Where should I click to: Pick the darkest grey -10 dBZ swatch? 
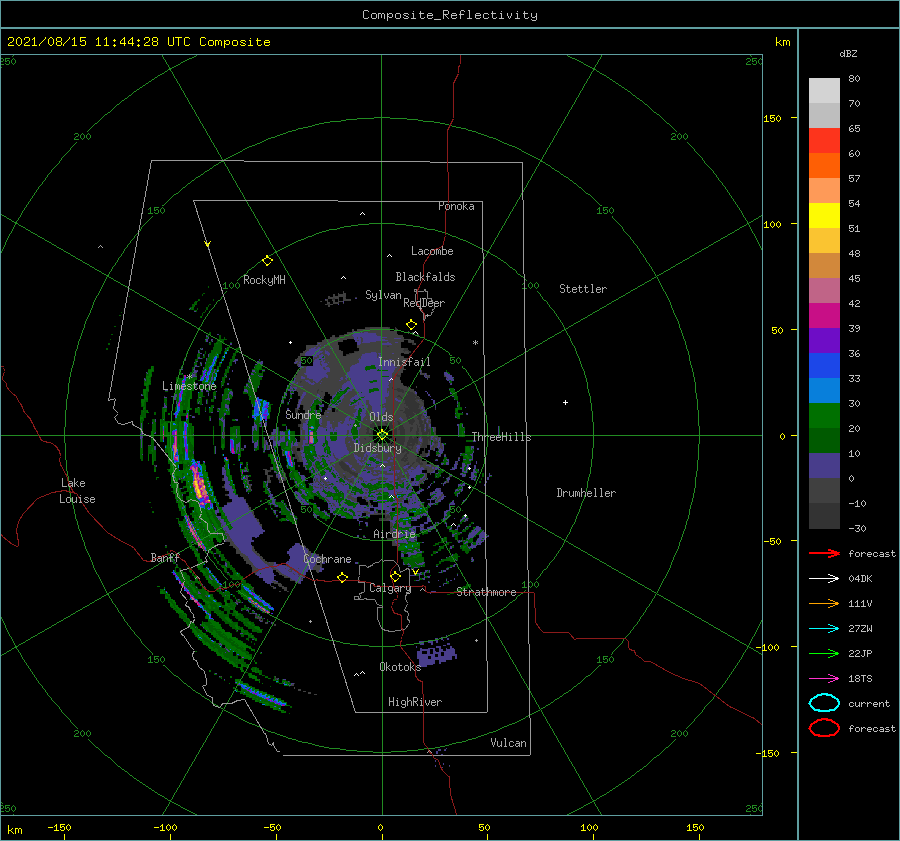(824, 516)
